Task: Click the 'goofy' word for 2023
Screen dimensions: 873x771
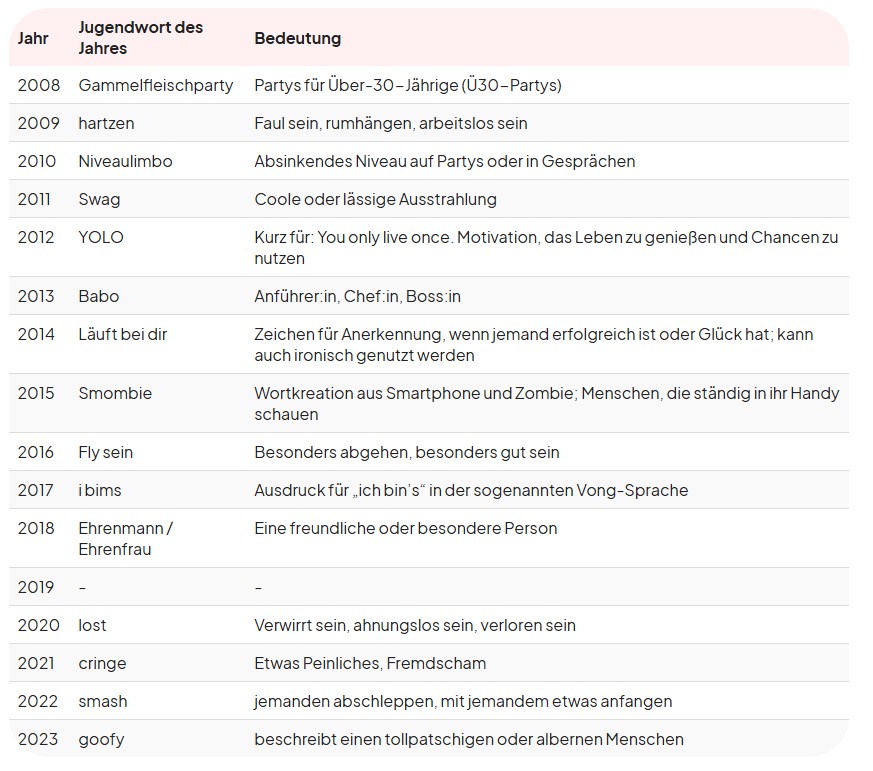Action: coord(101,739)
